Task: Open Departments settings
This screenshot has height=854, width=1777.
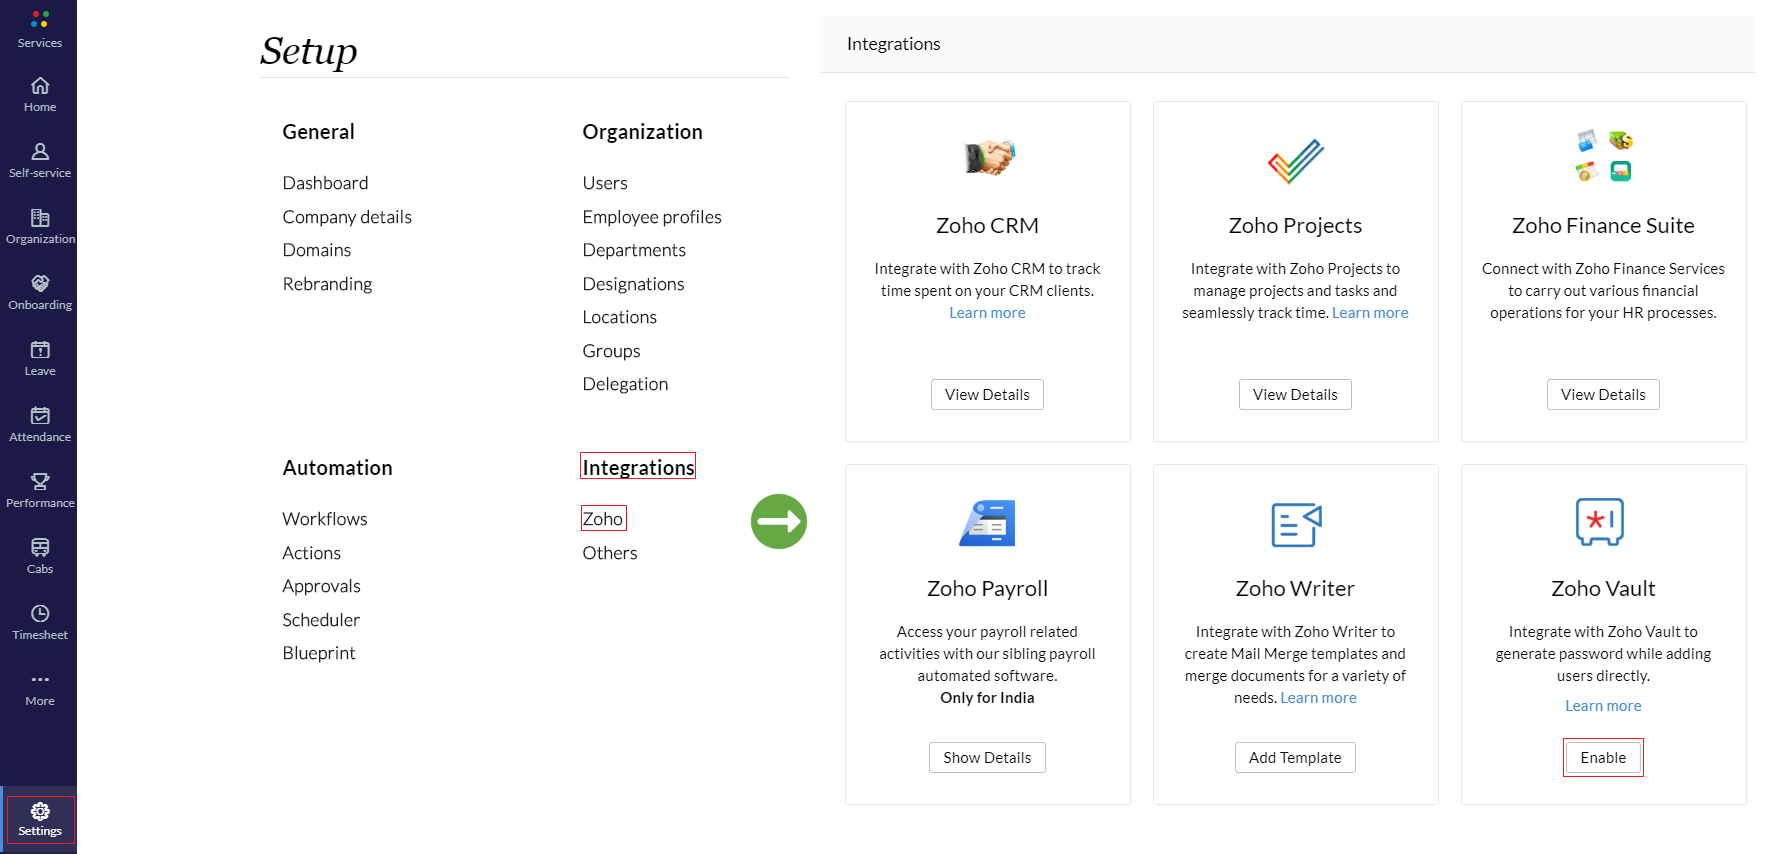Action: 634,250
